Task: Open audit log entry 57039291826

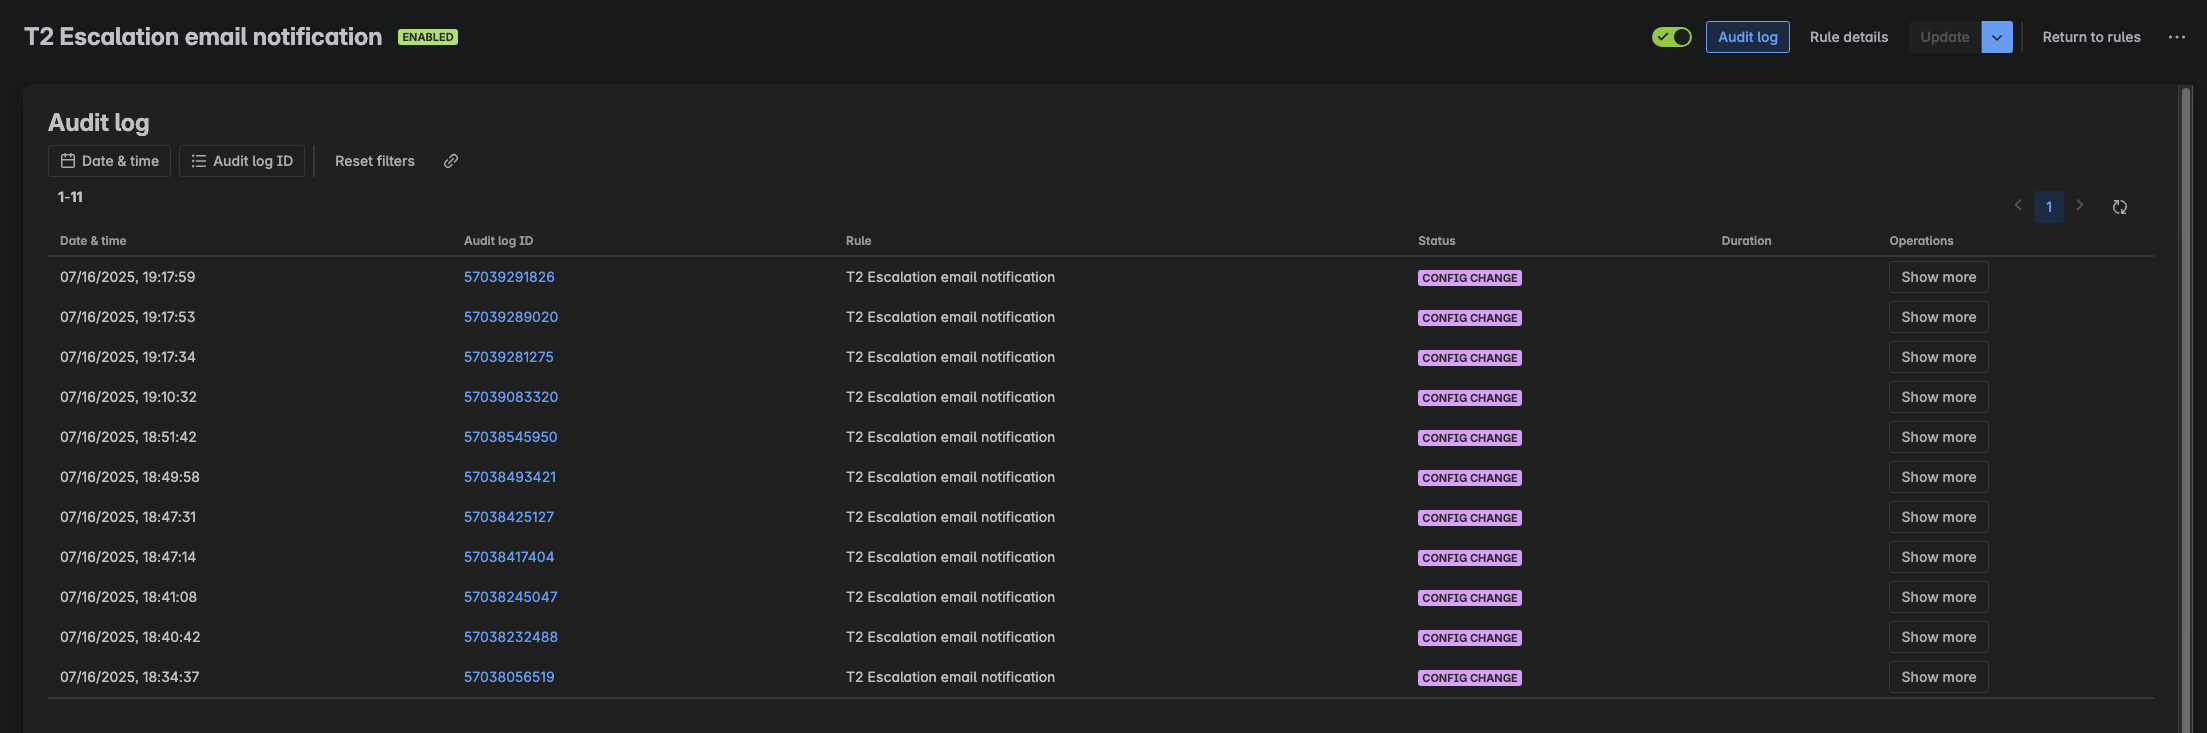Action: 509,277
